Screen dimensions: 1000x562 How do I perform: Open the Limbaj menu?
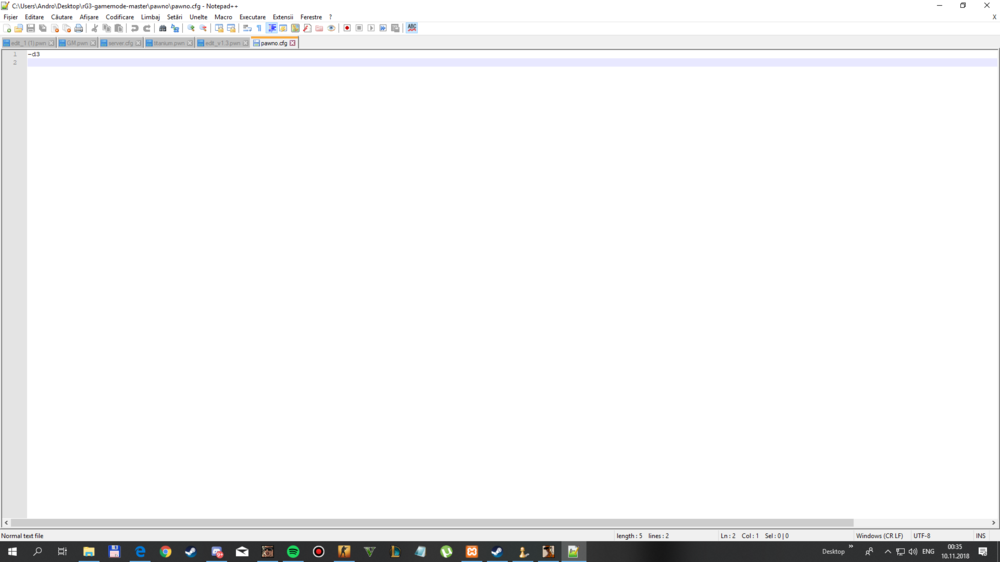pos(151,17)
